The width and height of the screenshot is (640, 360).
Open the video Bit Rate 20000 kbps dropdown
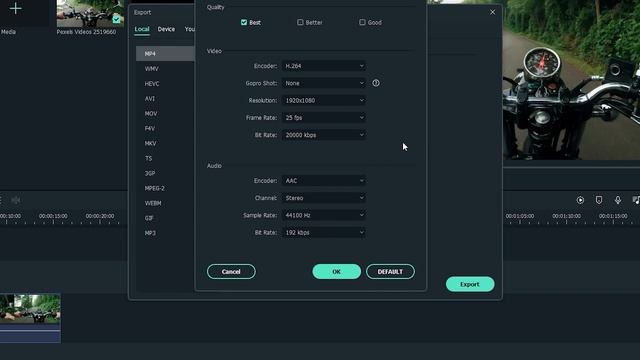click(324, 135)
